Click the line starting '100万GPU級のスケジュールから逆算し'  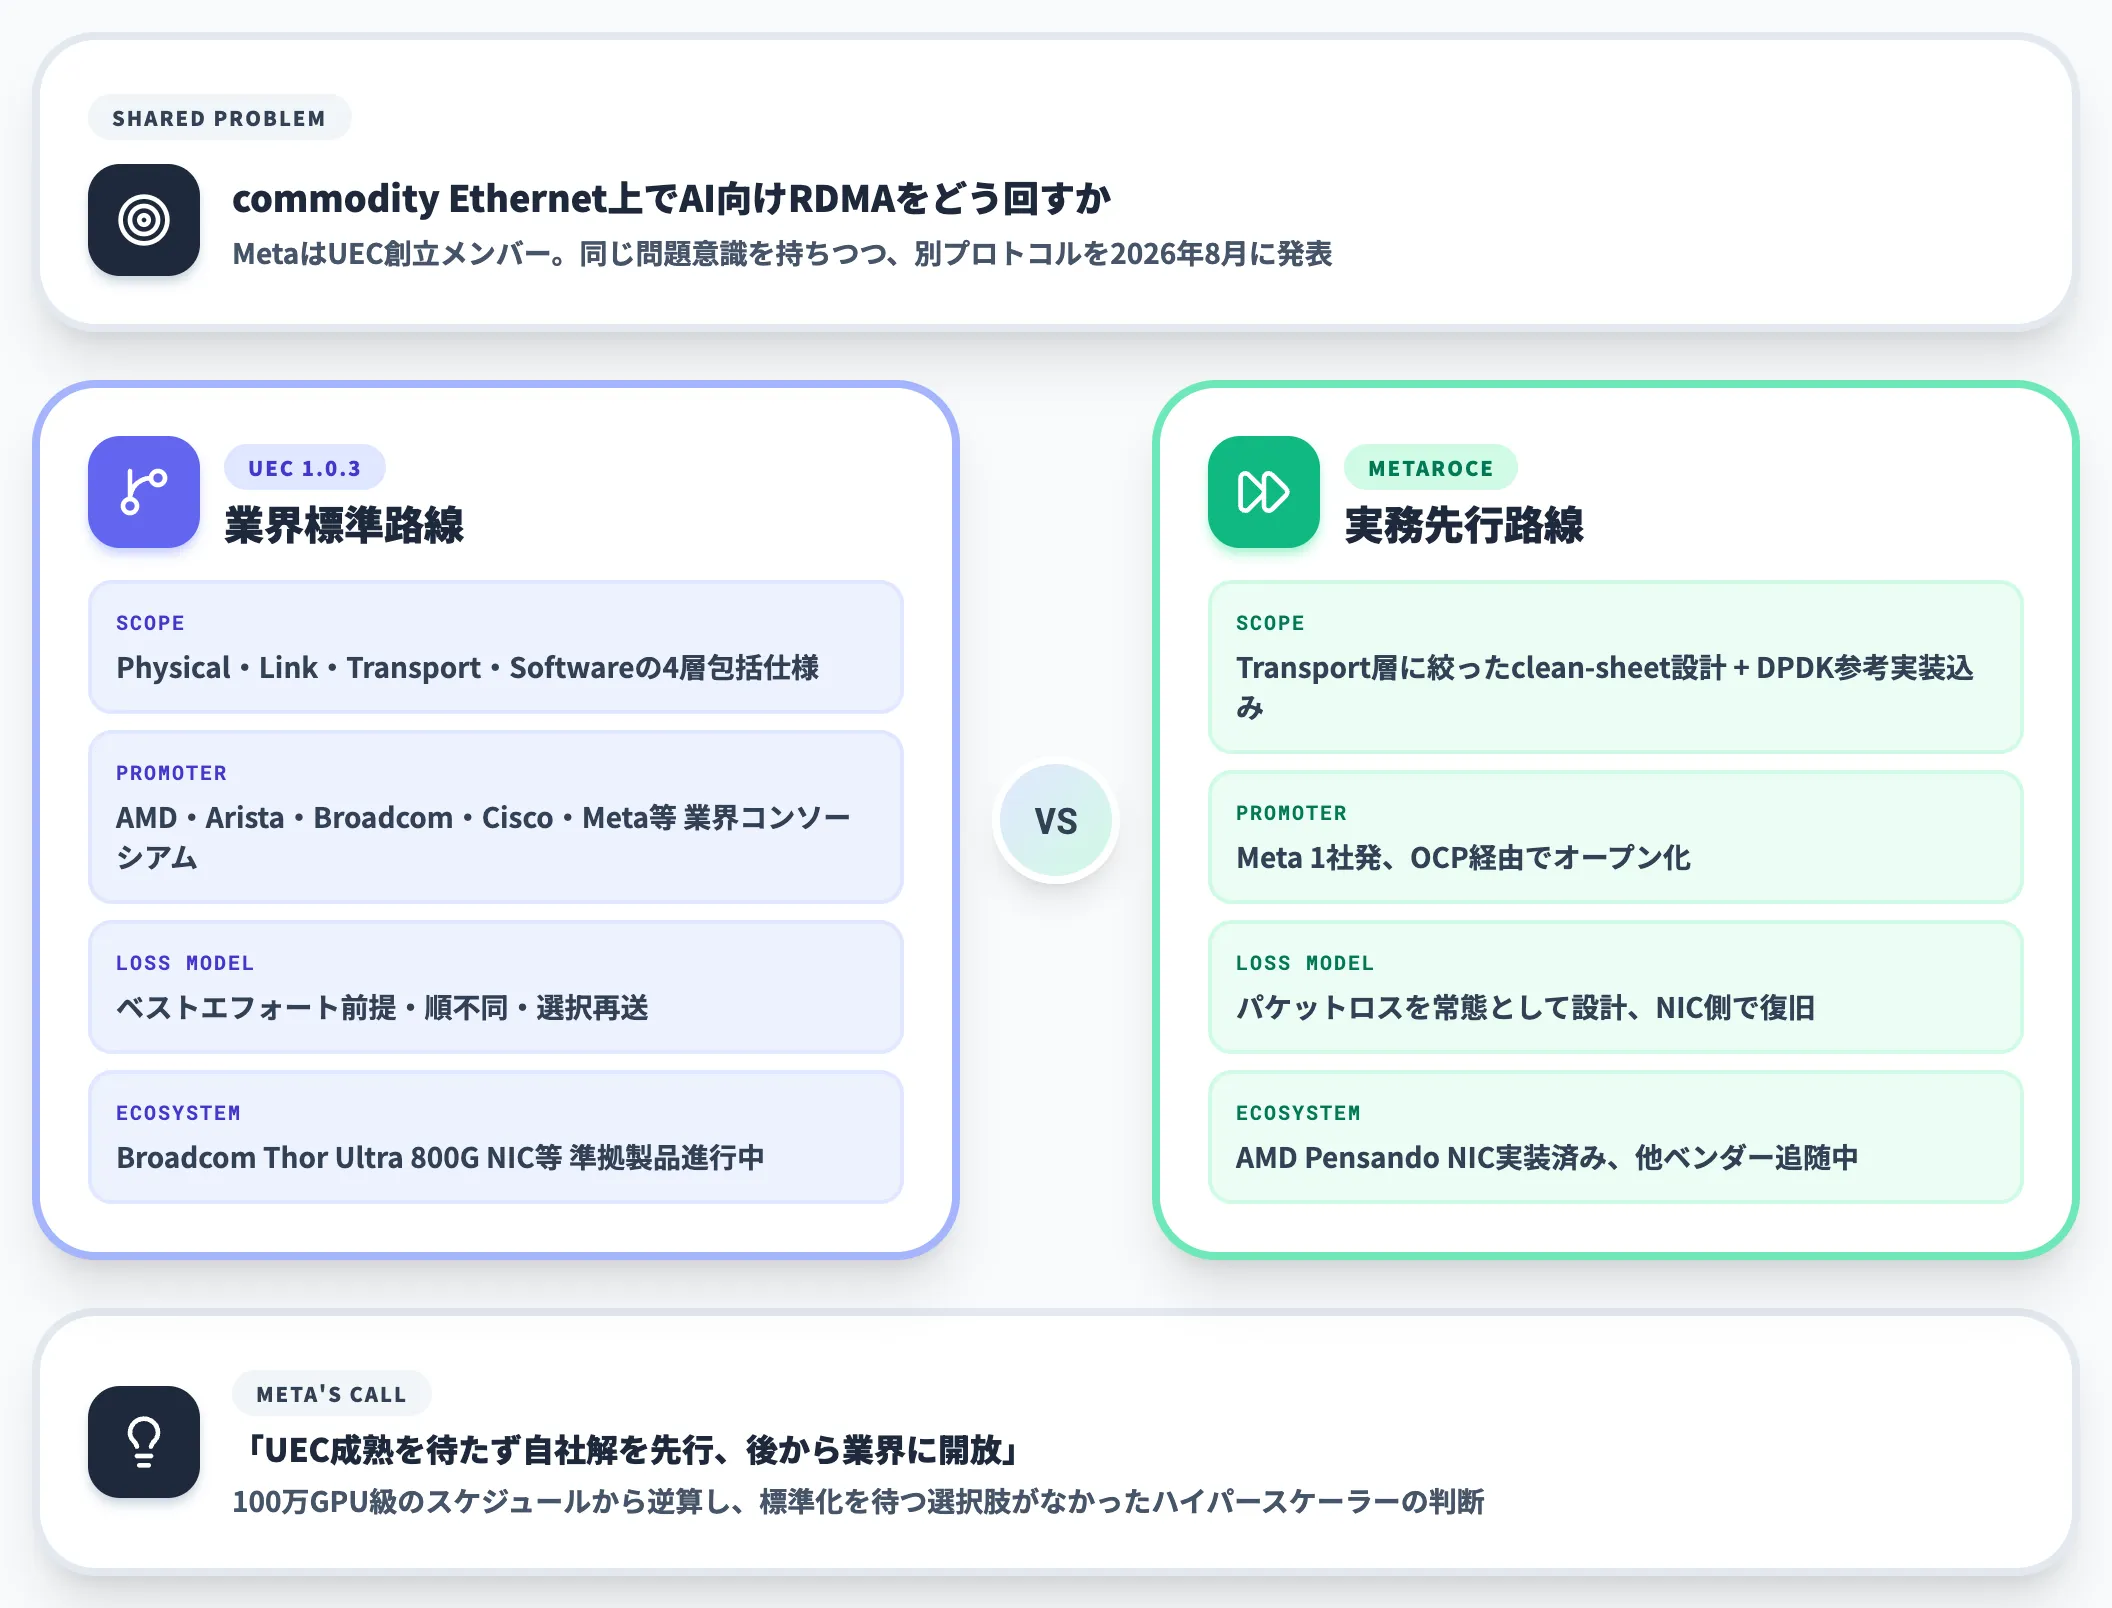(858, 1502)
